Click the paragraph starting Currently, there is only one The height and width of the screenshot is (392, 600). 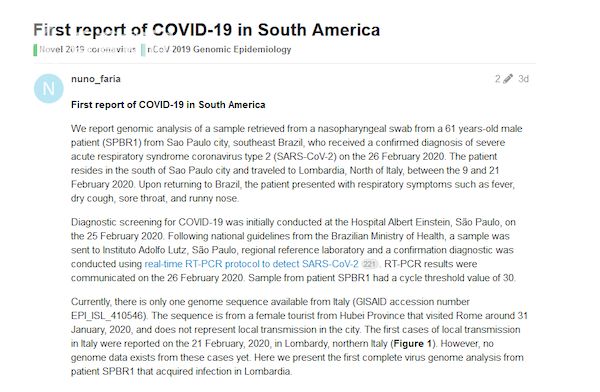pos(299,336)
